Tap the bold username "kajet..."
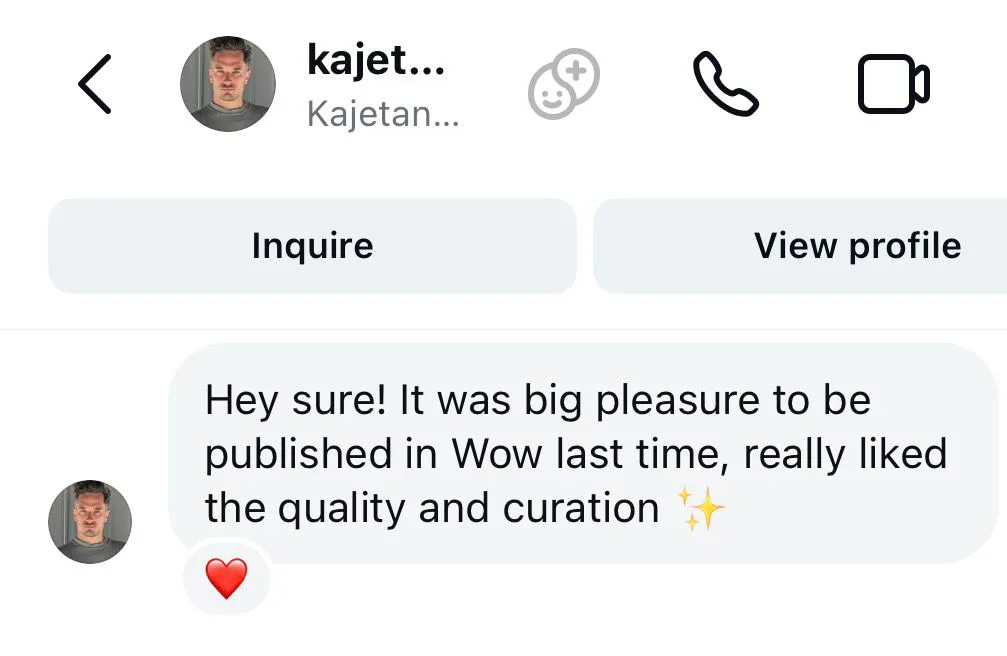The width and height of the screenshot is (1007, 656). click(x=376, y=62)
